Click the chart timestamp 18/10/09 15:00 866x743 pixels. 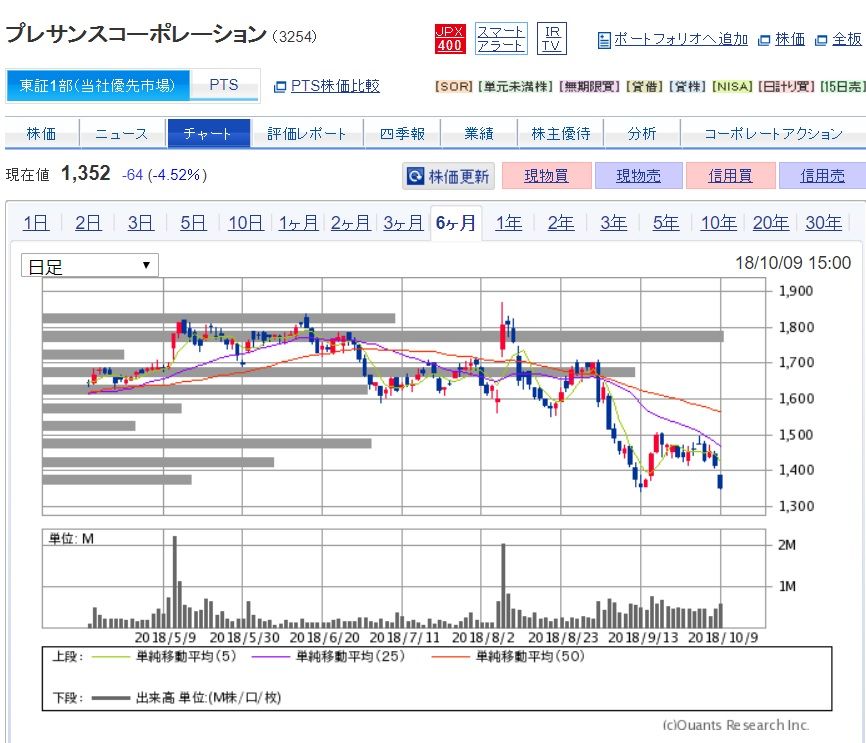(x=793, y=263)
